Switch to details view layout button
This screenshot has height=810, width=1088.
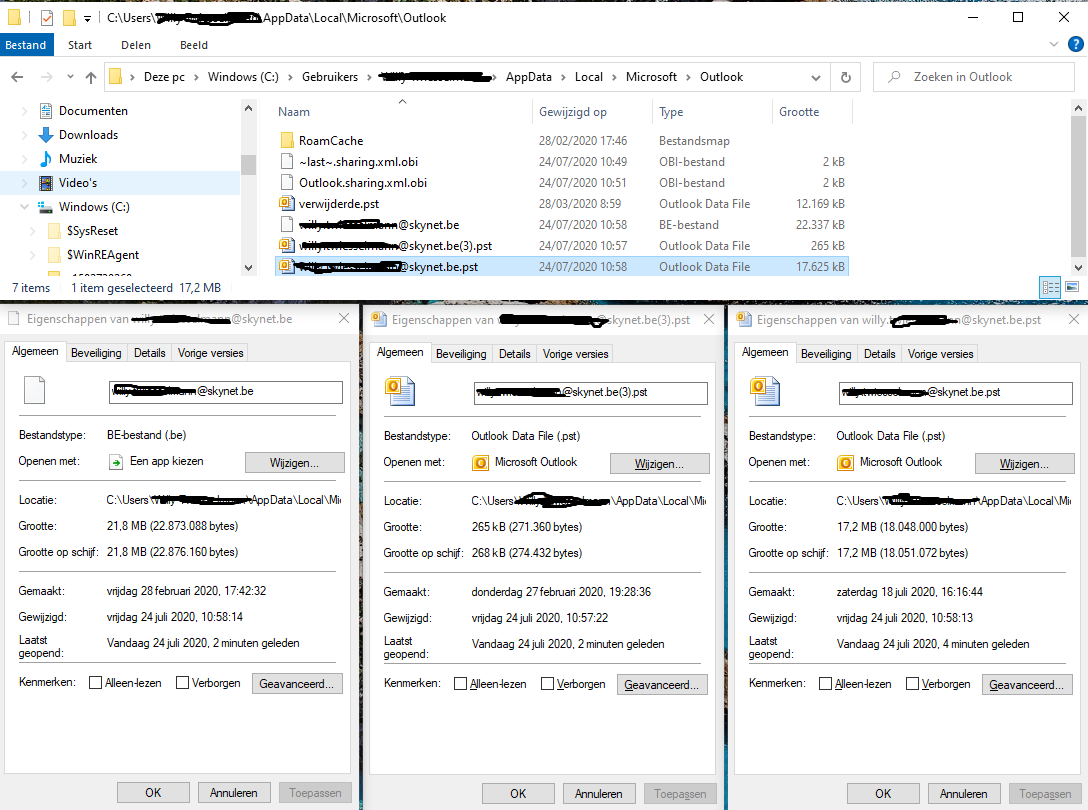[1050, 287]
